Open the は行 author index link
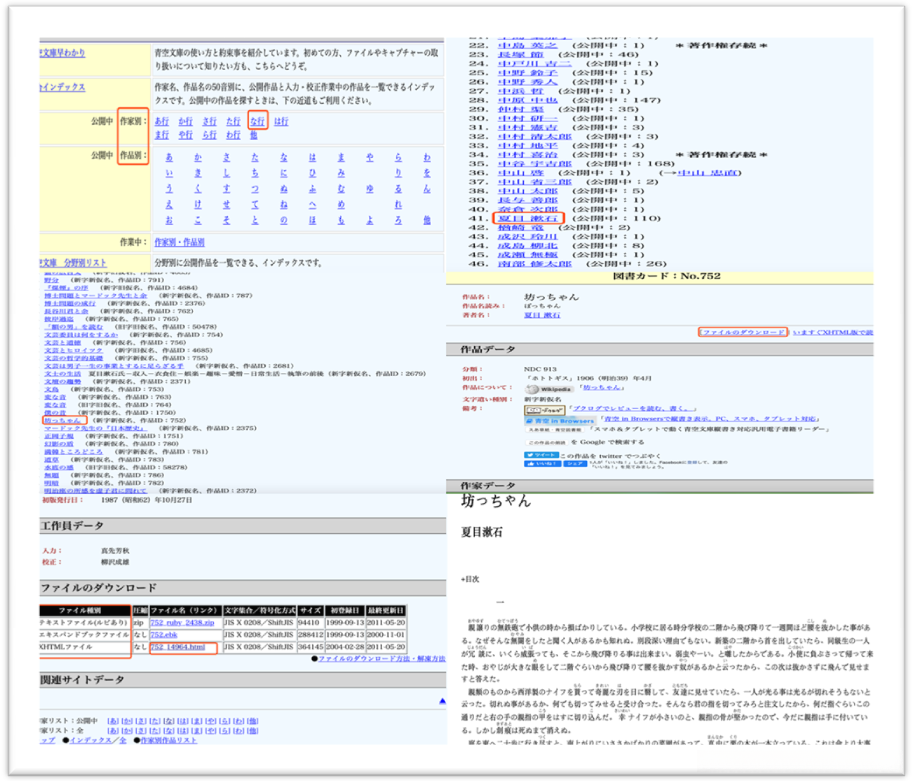The image size is (913, 781). (x=281, y=121)
